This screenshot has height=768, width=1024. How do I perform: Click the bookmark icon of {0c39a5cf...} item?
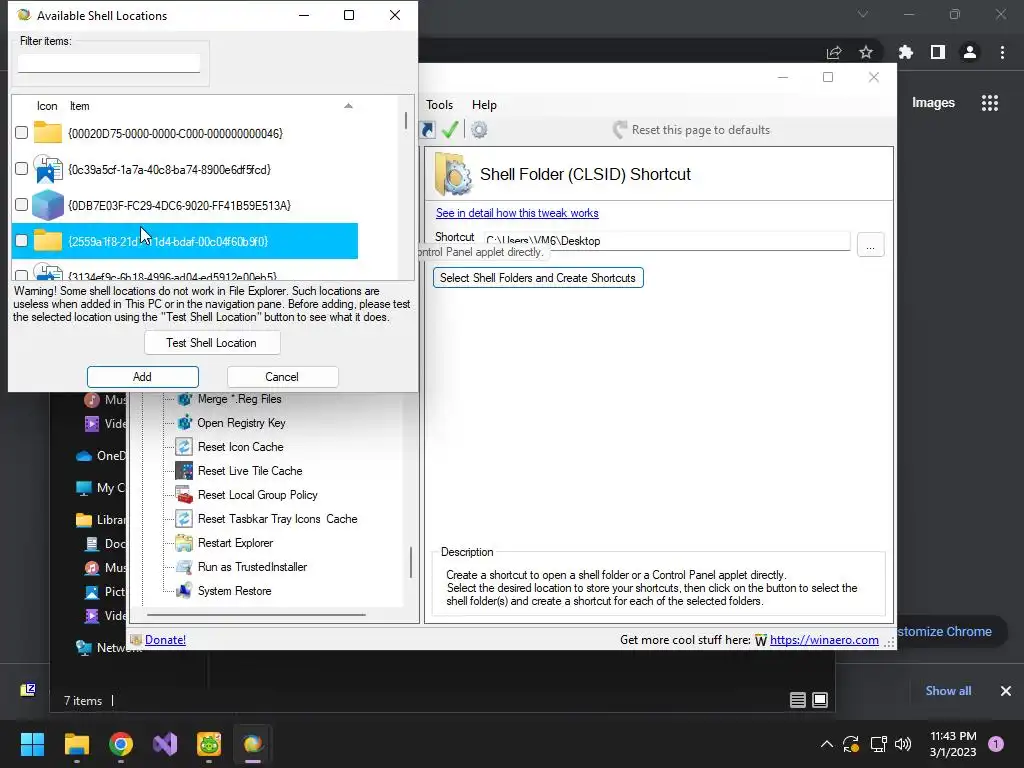(x=48, y=169)
